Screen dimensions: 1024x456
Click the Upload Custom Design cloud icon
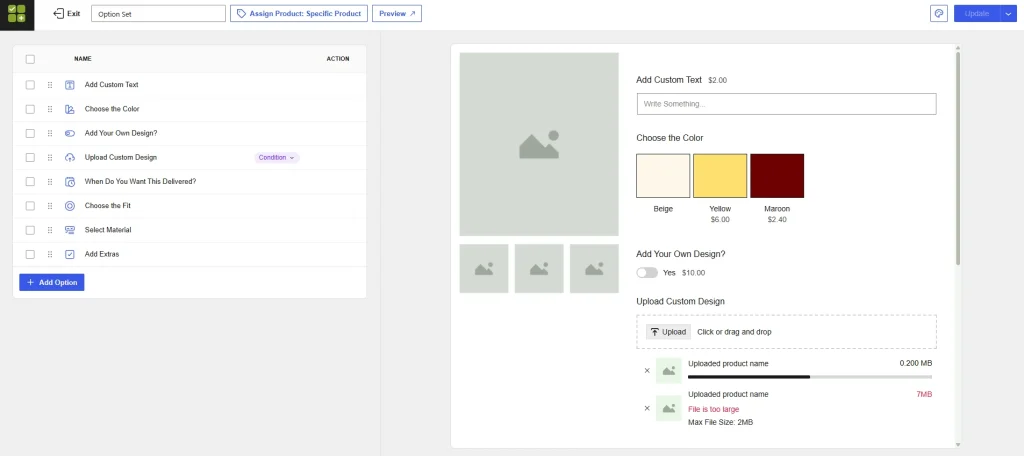click(70, 157)
